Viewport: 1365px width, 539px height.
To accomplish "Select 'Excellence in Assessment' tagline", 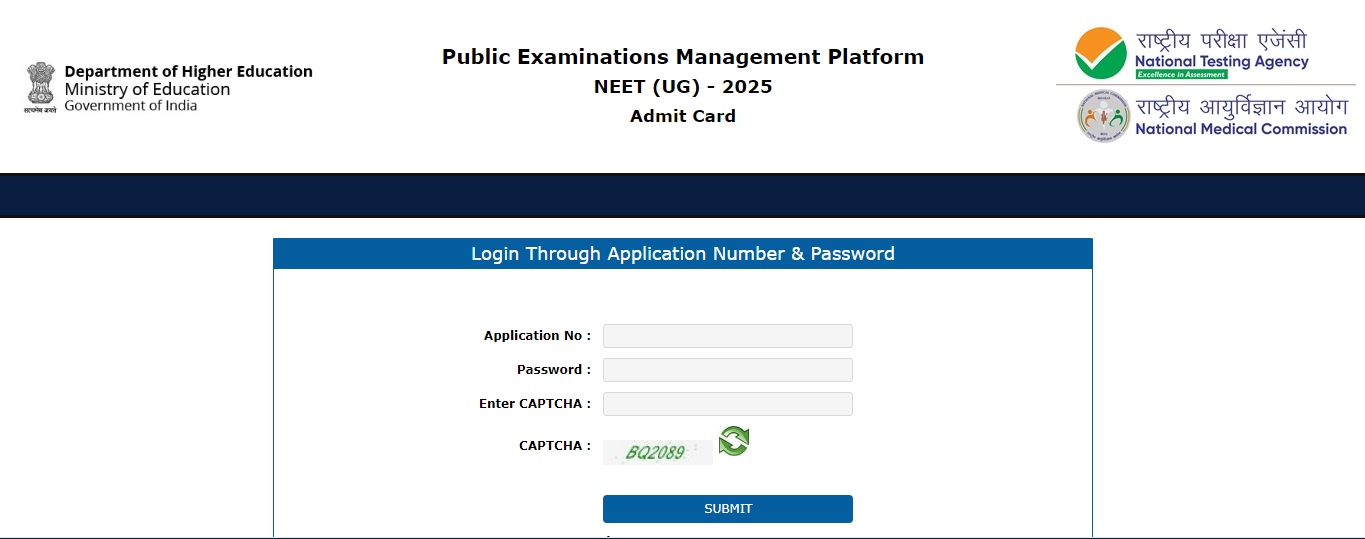I will point(1181,75).
